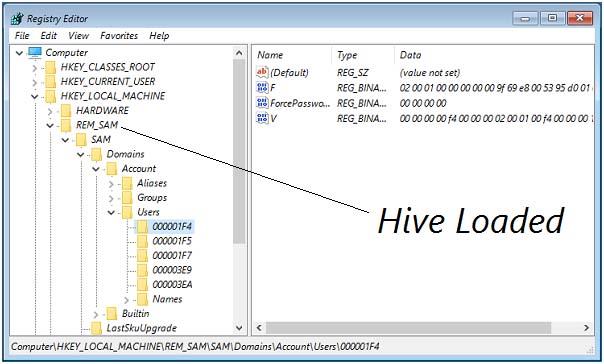Collapse the SAM key
Screen dimensions: 604x364
tap(65, 140)
